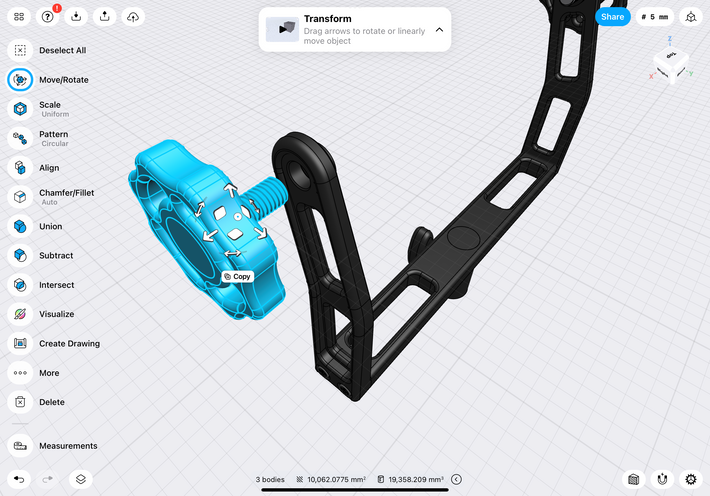Open the More tools option

[20, 373]
